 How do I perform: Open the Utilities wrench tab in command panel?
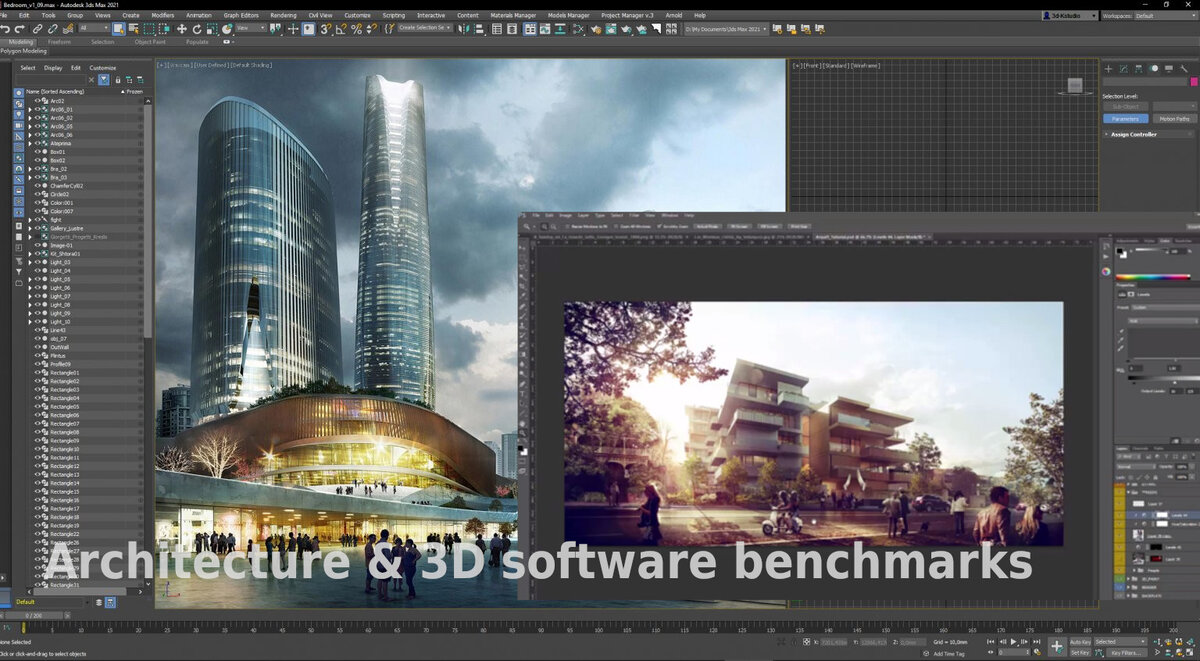pos(1184,69)
